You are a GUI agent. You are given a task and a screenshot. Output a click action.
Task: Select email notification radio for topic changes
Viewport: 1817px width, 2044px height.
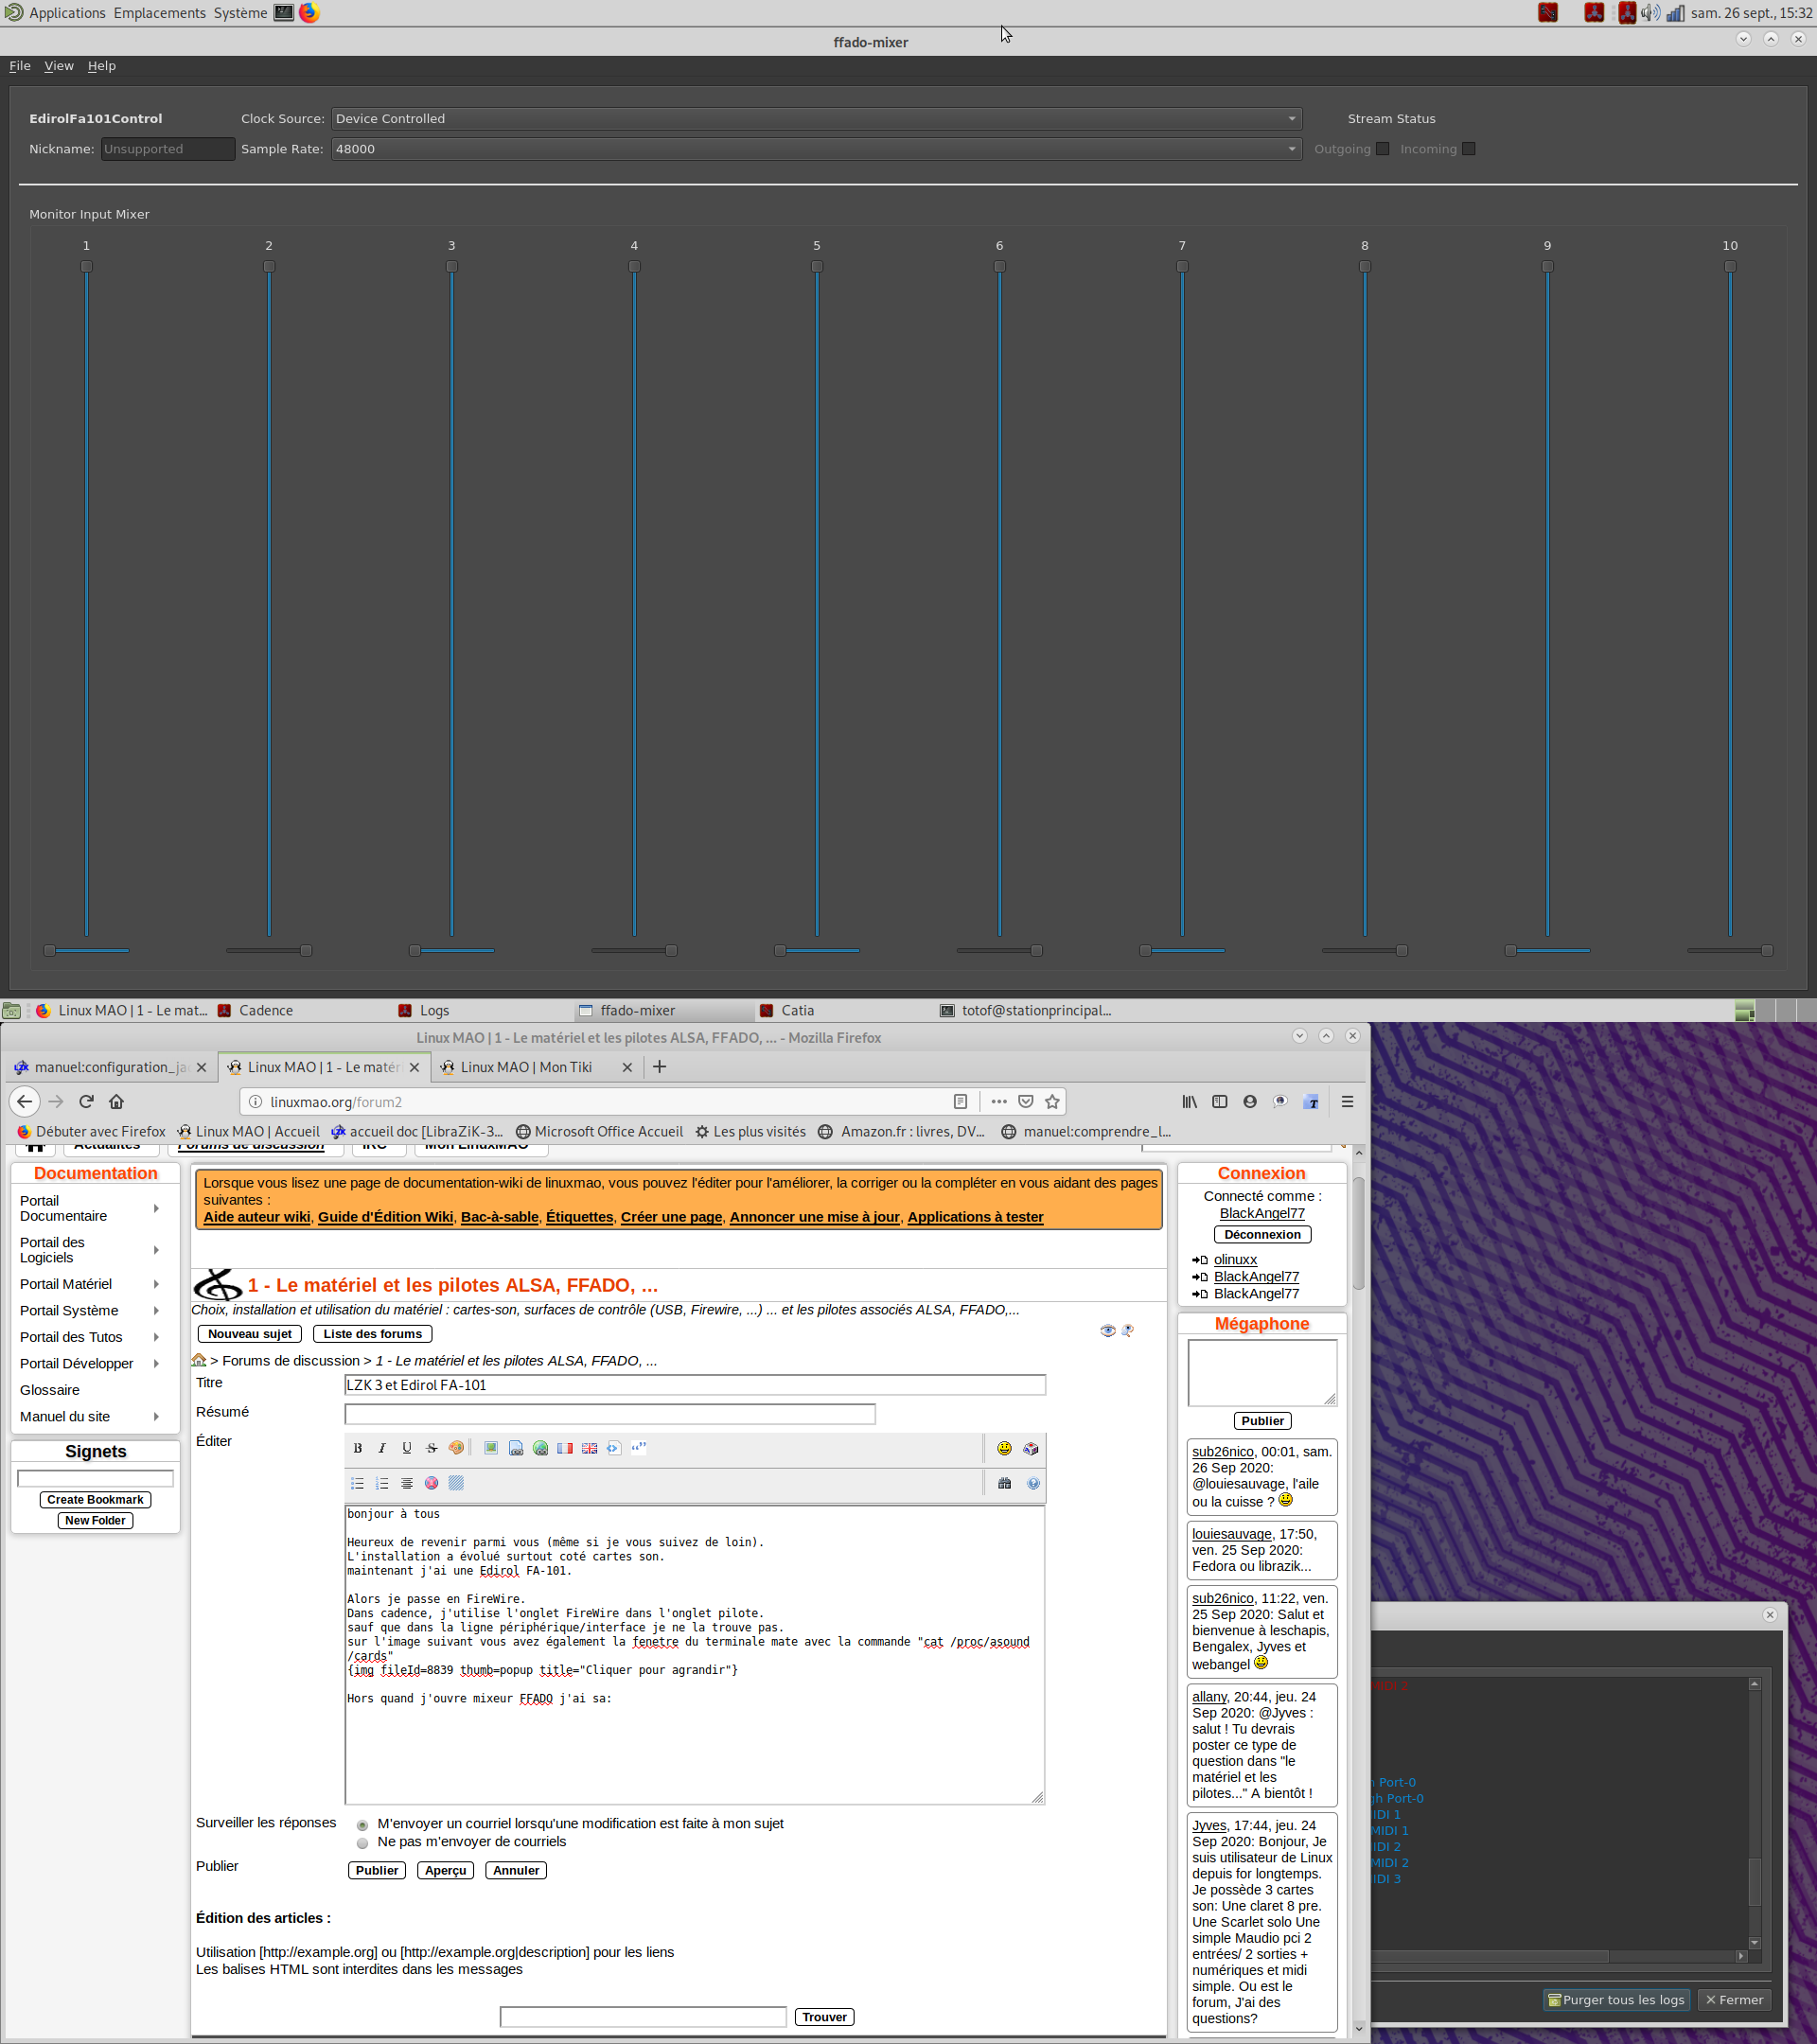[362, 1825]
